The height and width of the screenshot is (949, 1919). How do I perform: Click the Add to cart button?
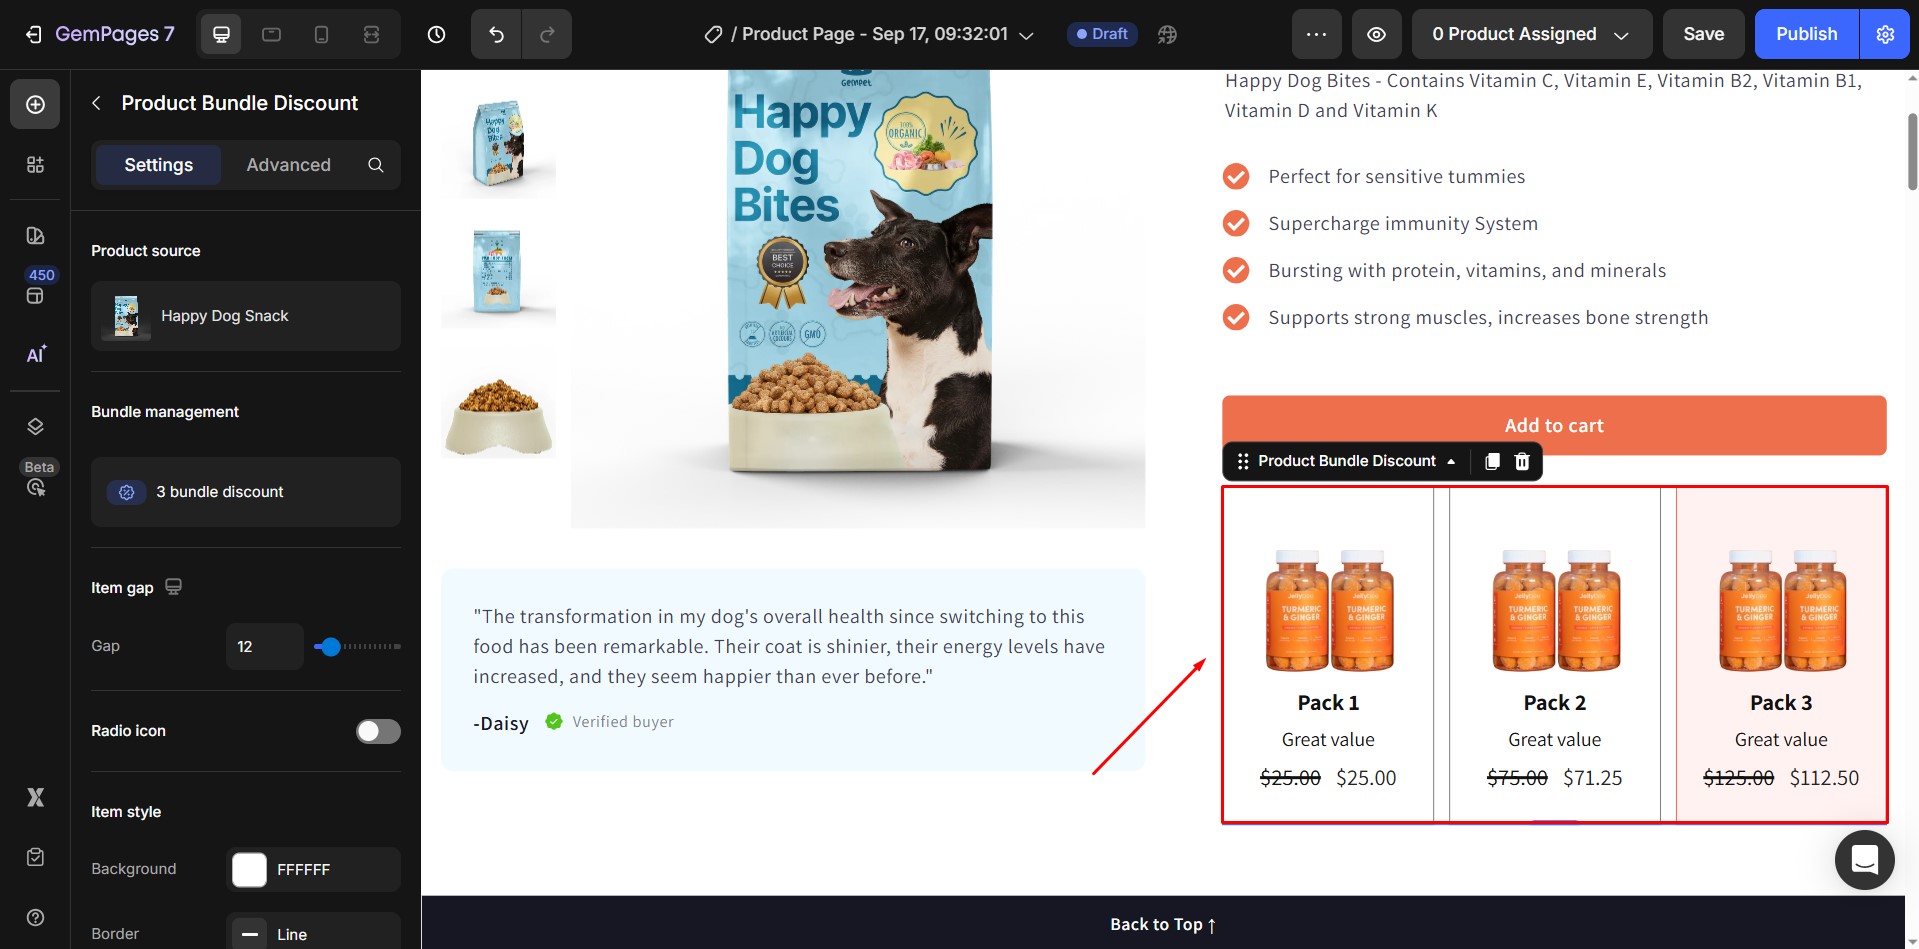(1553, 425)
